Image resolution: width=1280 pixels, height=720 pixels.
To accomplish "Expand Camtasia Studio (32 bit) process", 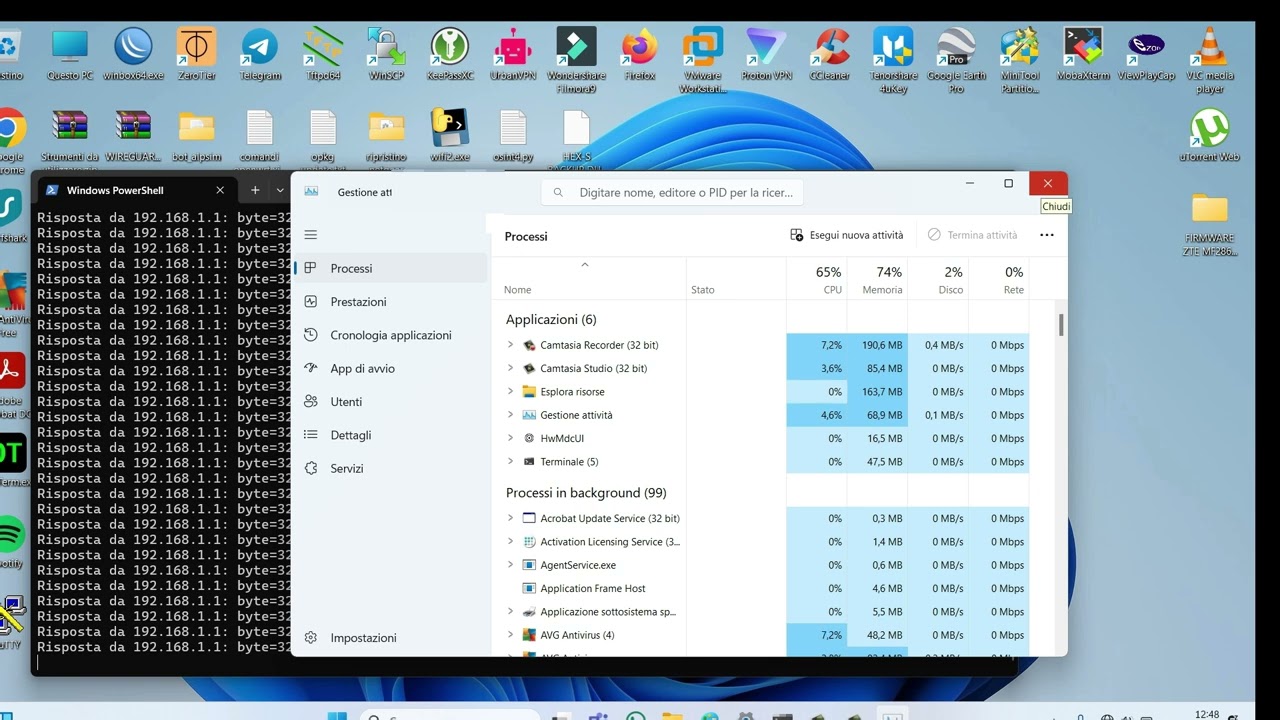I will pyautogui.click(x=510, y=368).
